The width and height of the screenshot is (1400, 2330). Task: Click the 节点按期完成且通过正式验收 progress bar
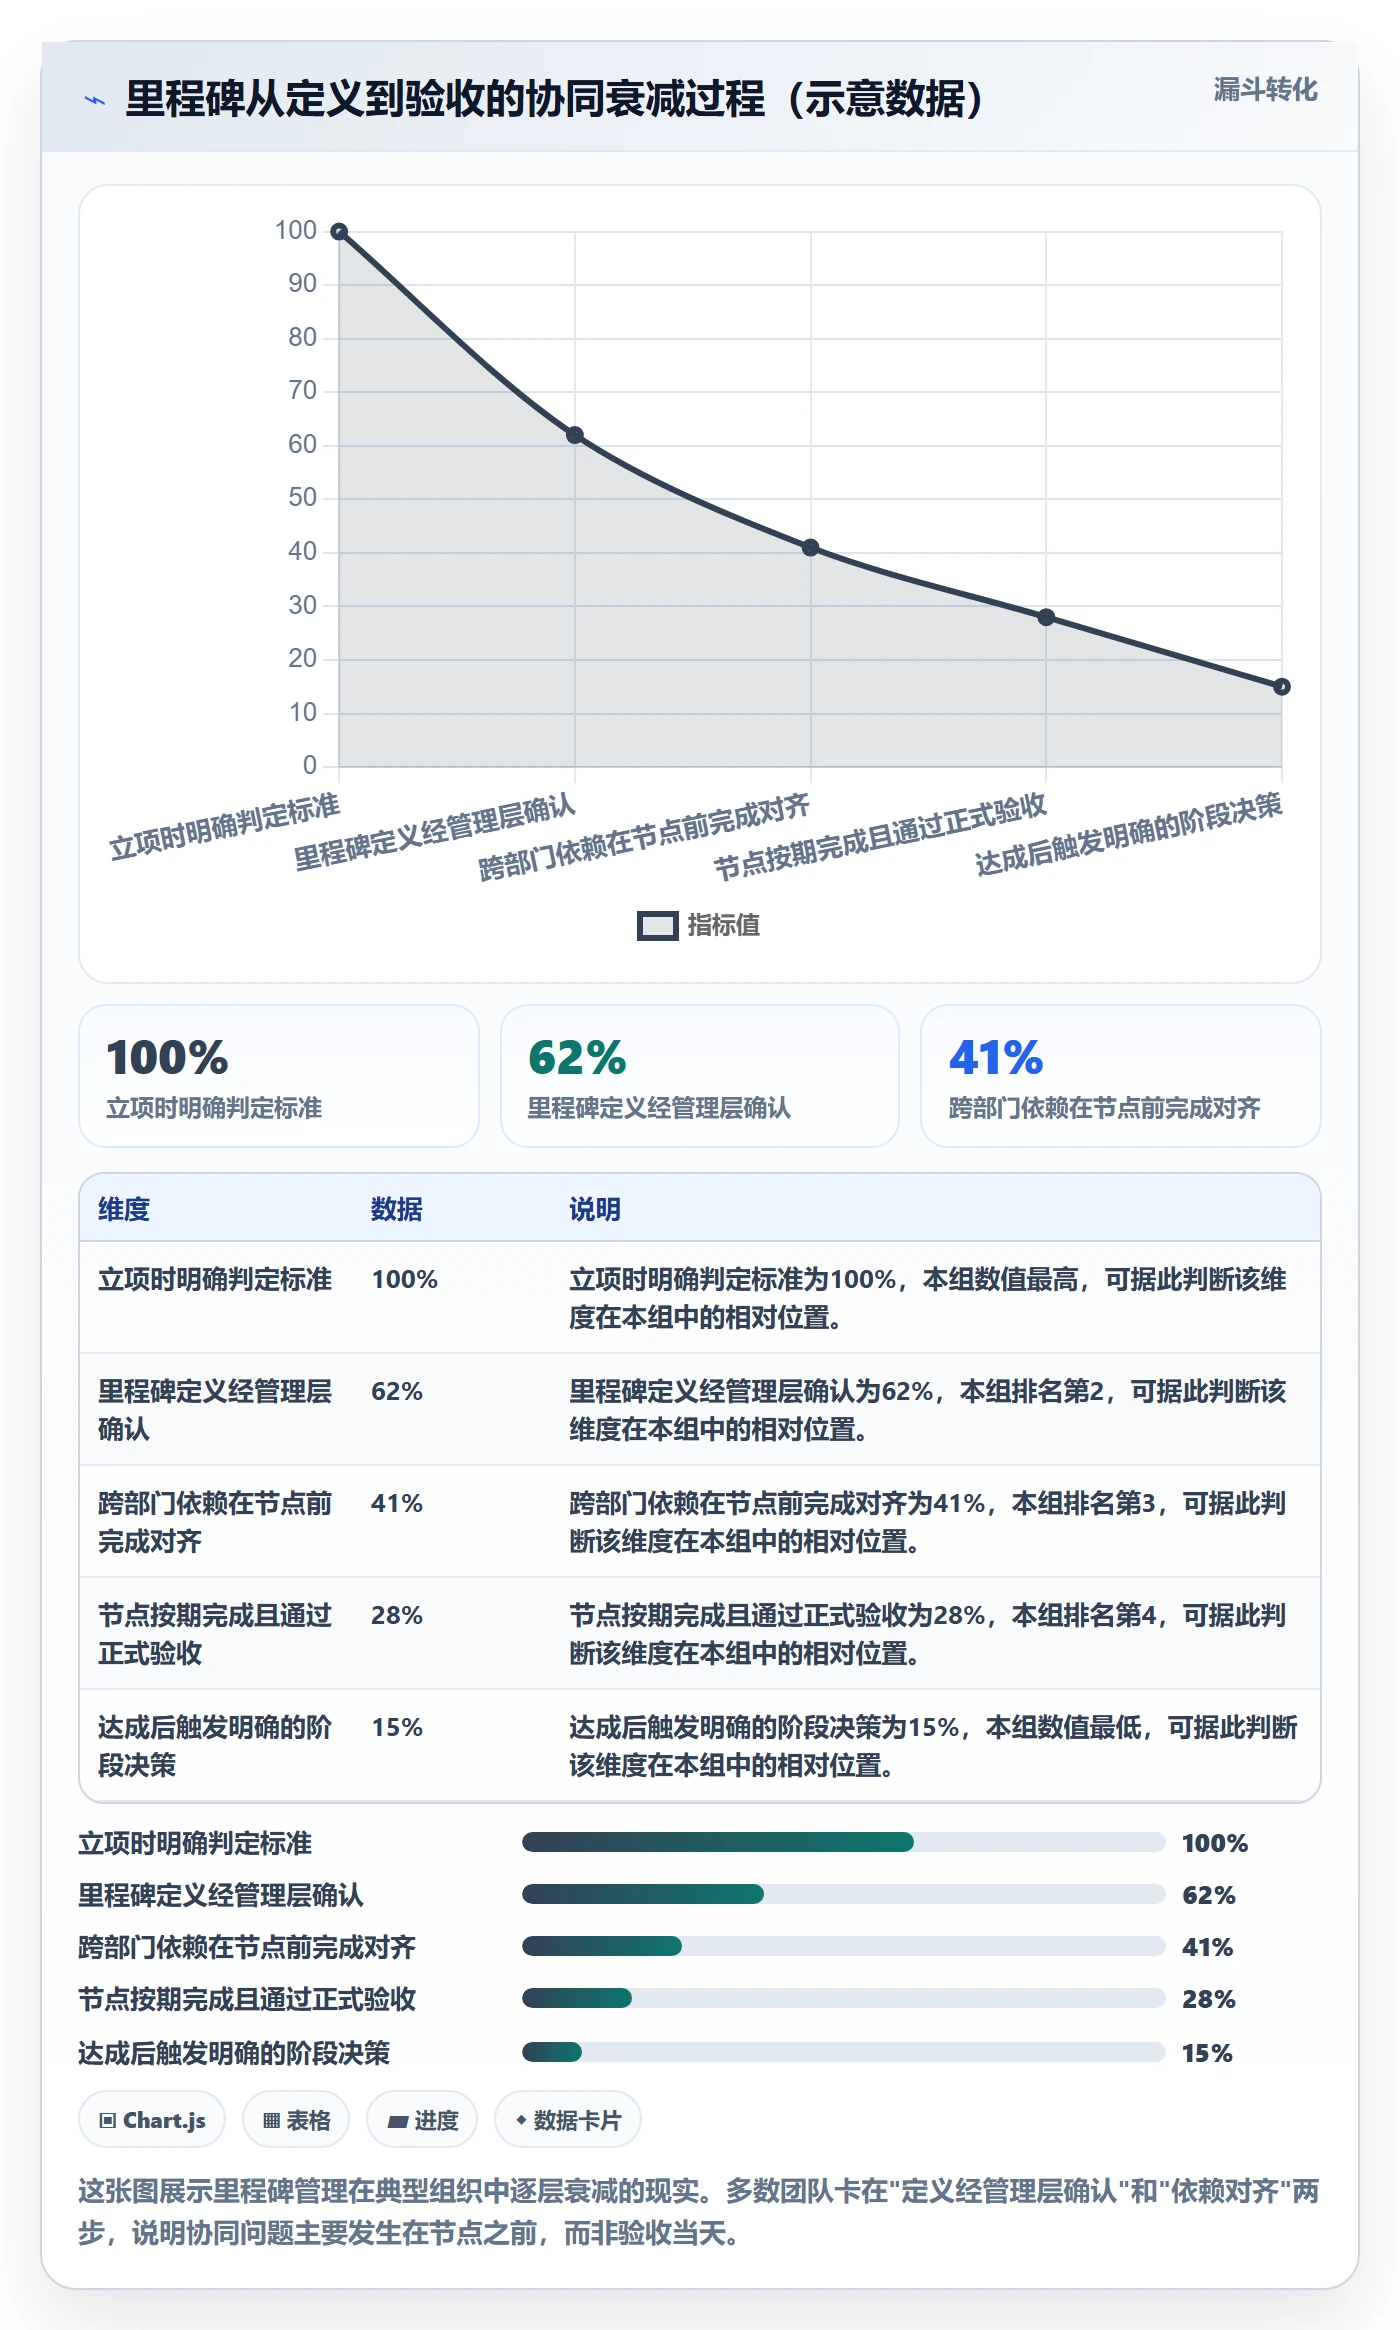point(844,1998)
